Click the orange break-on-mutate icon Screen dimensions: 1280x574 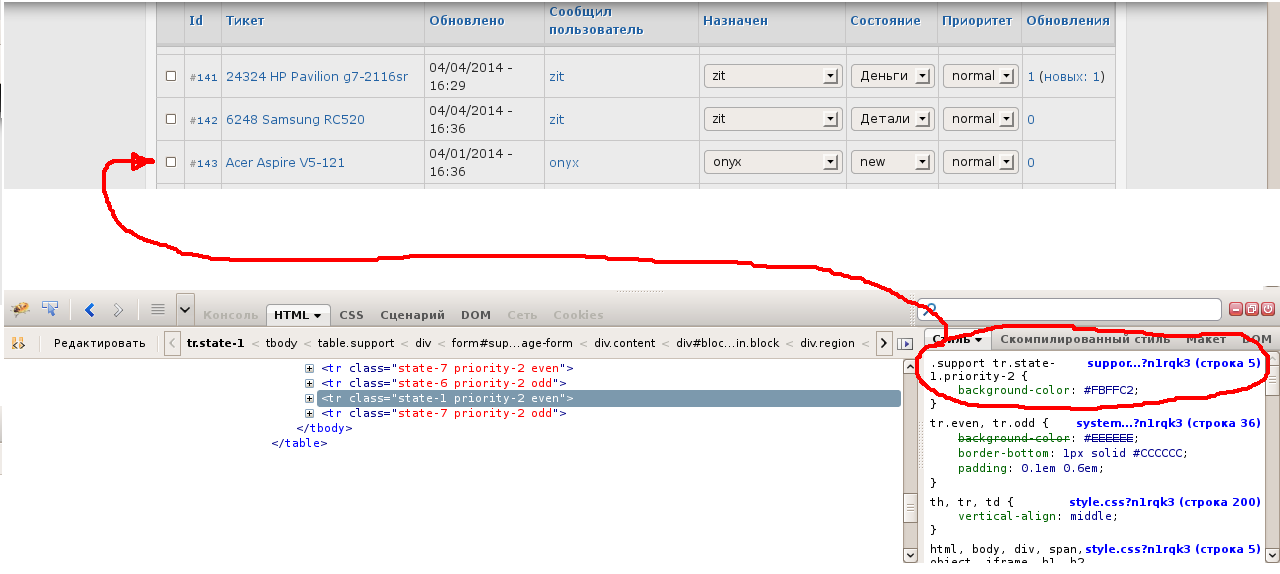[x=18, y=343]
